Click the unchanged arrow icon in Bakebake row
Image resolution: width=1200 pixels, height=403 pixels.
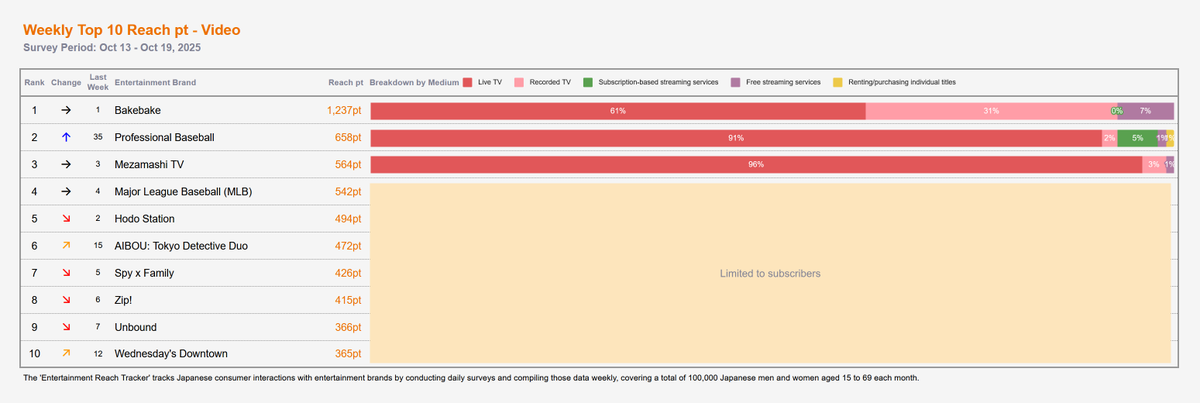tap(66, 110)
